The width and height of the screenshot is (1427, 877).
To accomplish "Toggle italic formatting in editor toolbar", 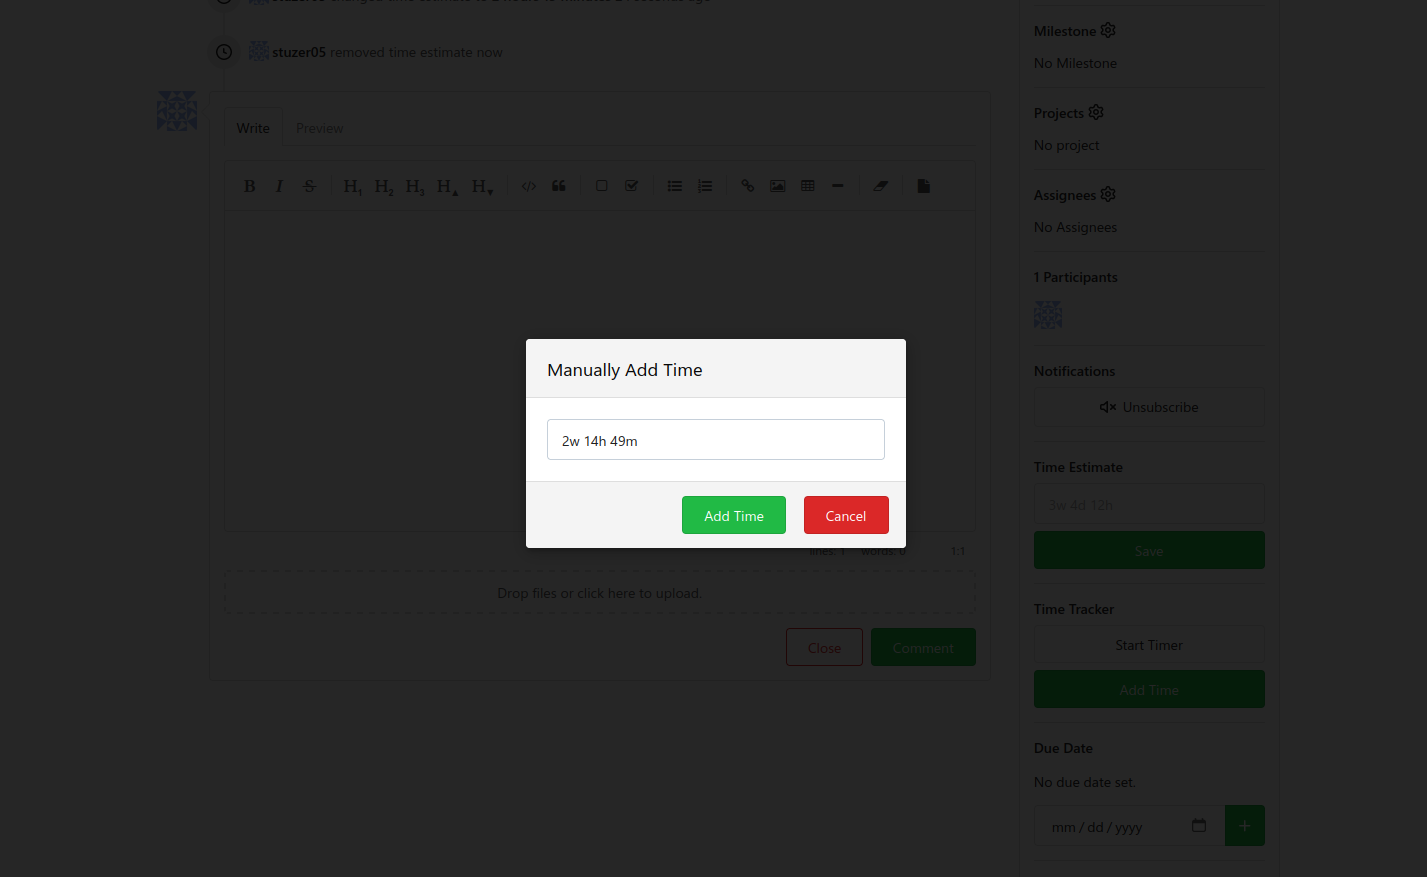I will [x=279, y=186].
